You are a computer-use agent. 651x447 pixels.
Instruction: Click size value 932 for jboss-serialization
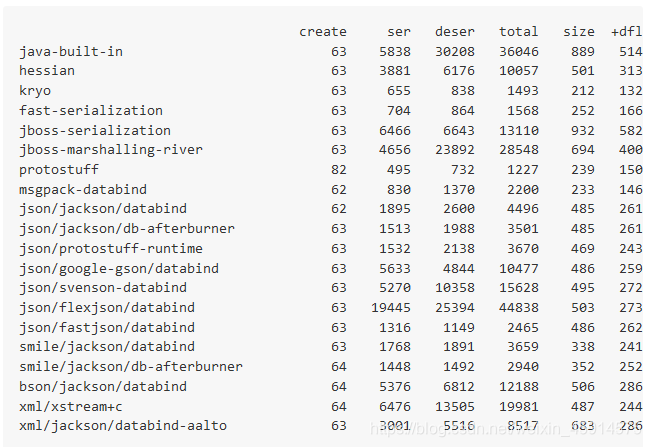point(582,131)
